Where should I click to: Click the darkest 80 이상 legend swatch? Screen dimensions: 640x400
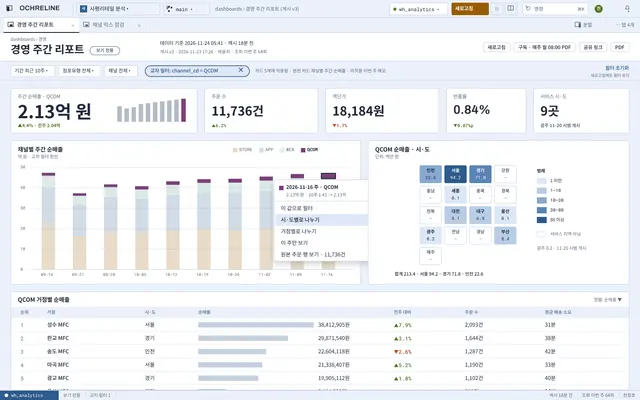541,220
